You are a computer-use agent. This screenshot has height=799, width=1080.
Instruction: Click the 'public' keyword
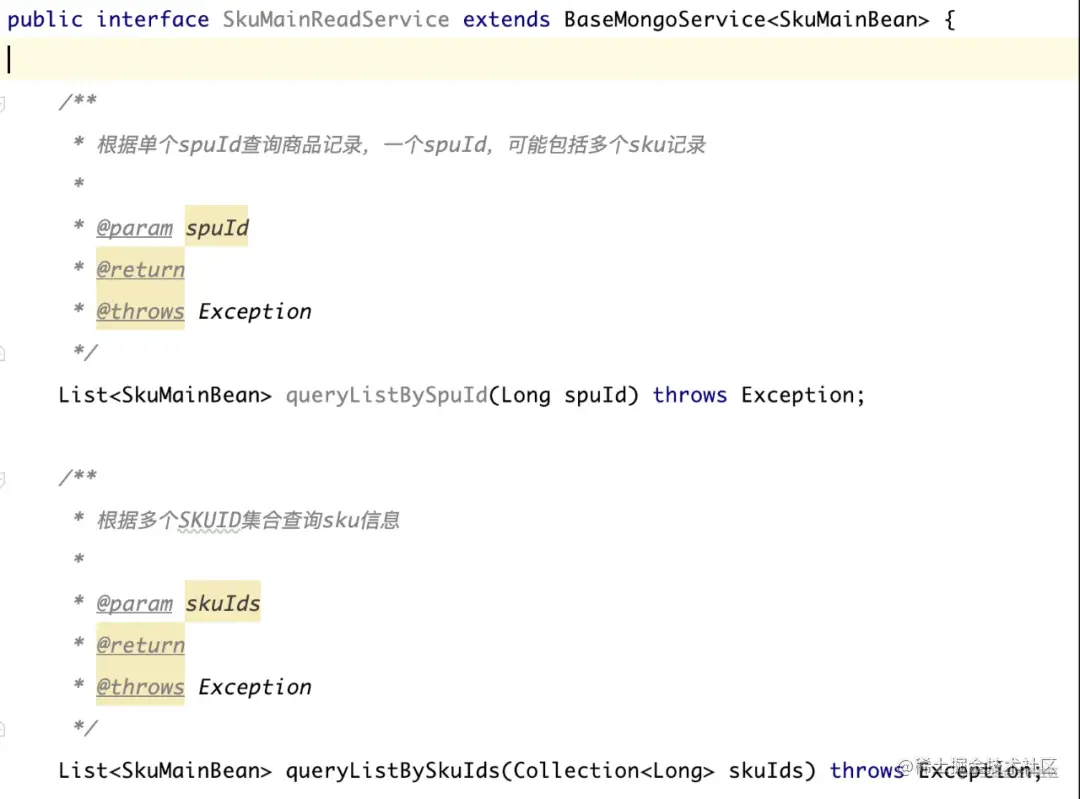pos(45,19)
